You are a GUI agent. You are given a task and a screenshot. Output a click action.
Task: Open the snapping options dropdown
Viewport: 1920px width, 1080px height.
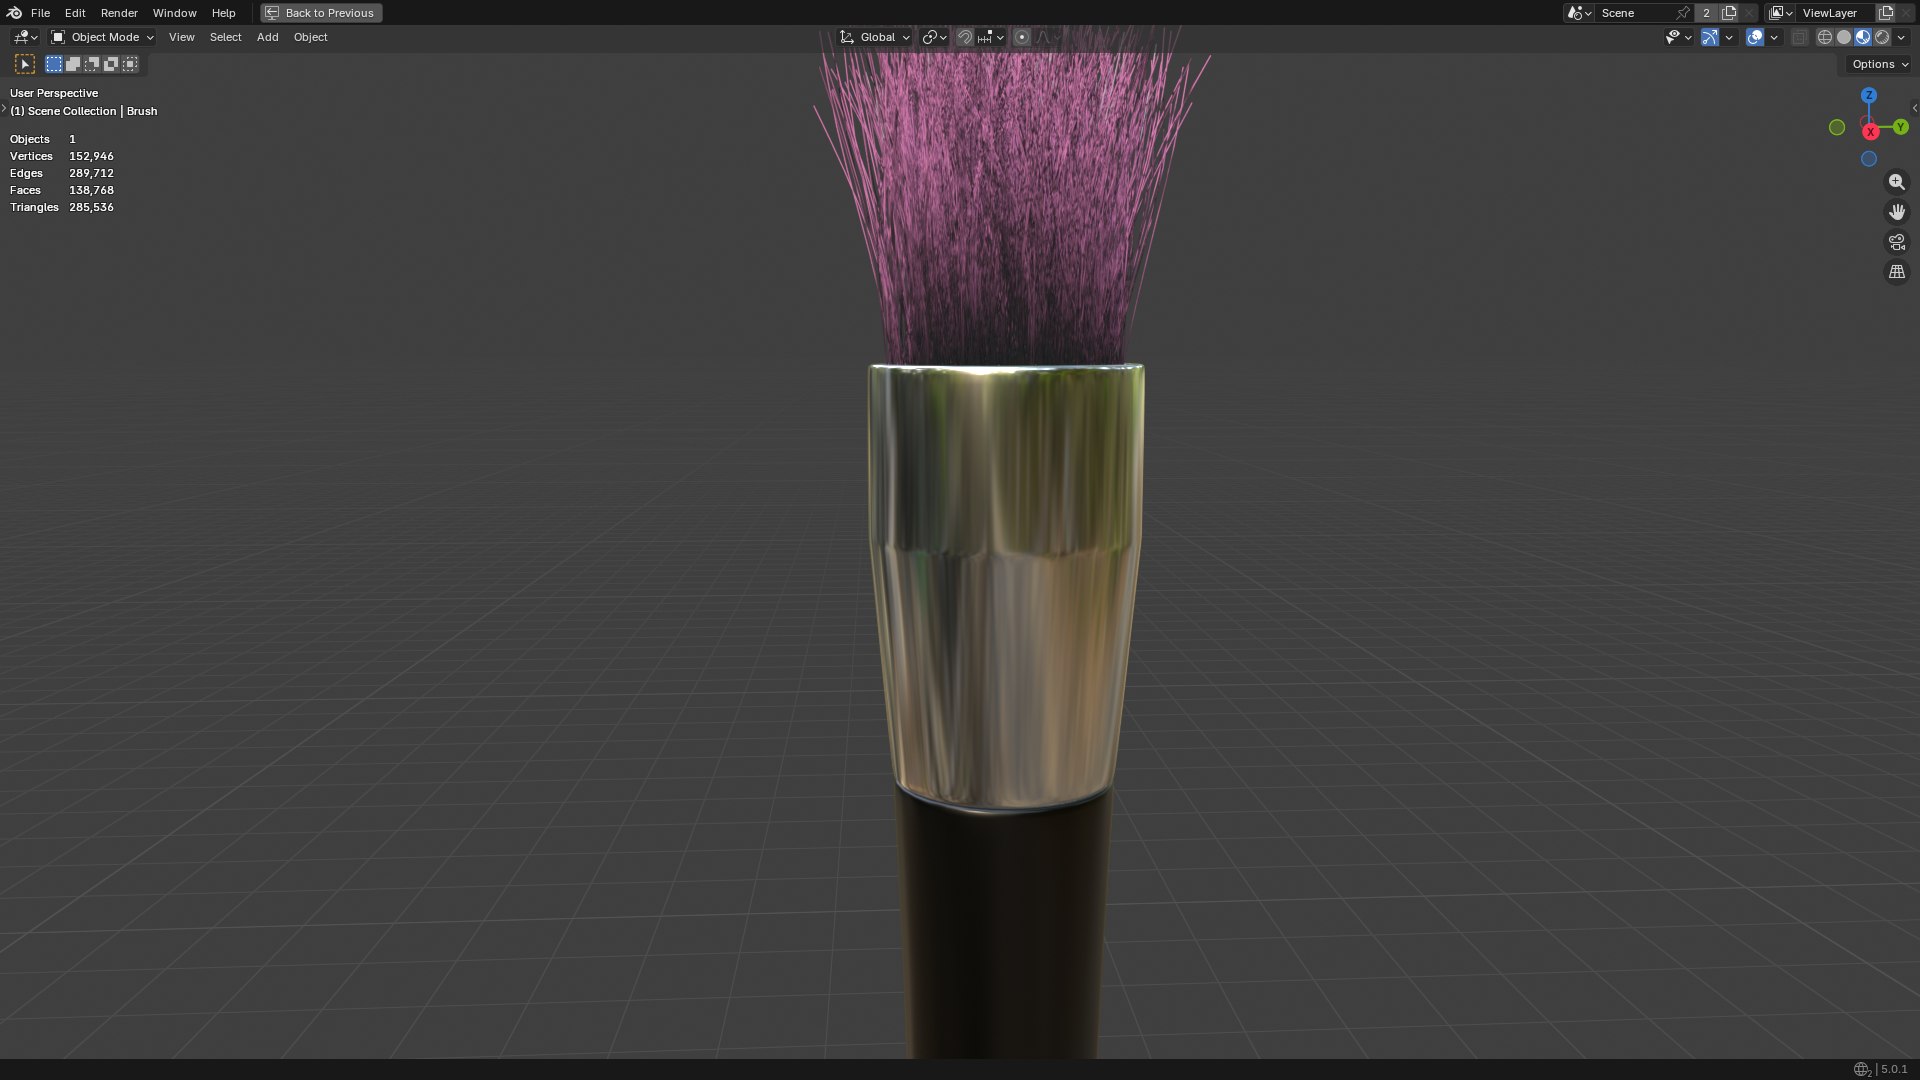point(991,37)
